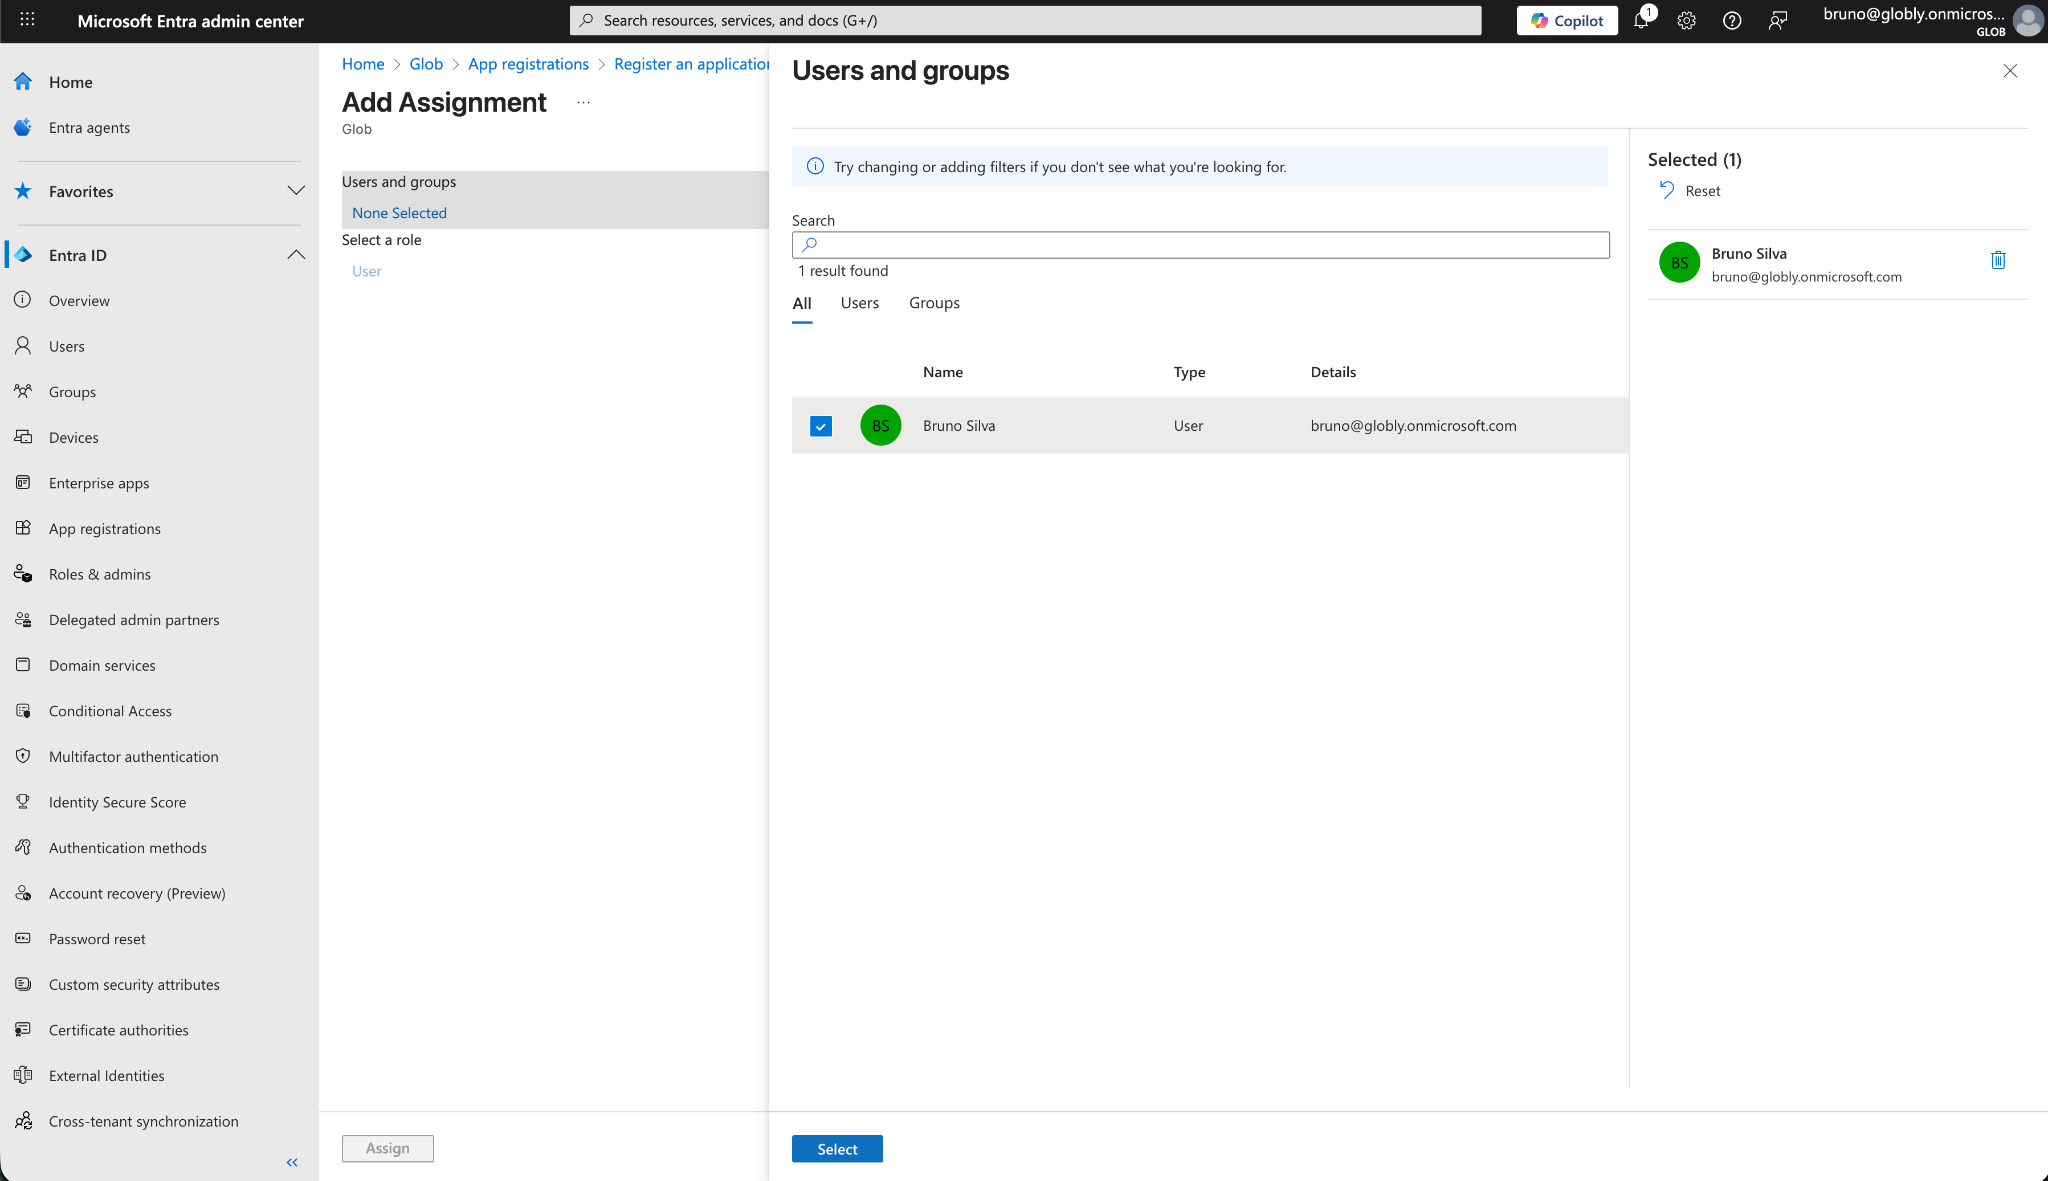Click the App registrations breadcrumb link
This screenshot has width=2048, height=1181.
528,64
